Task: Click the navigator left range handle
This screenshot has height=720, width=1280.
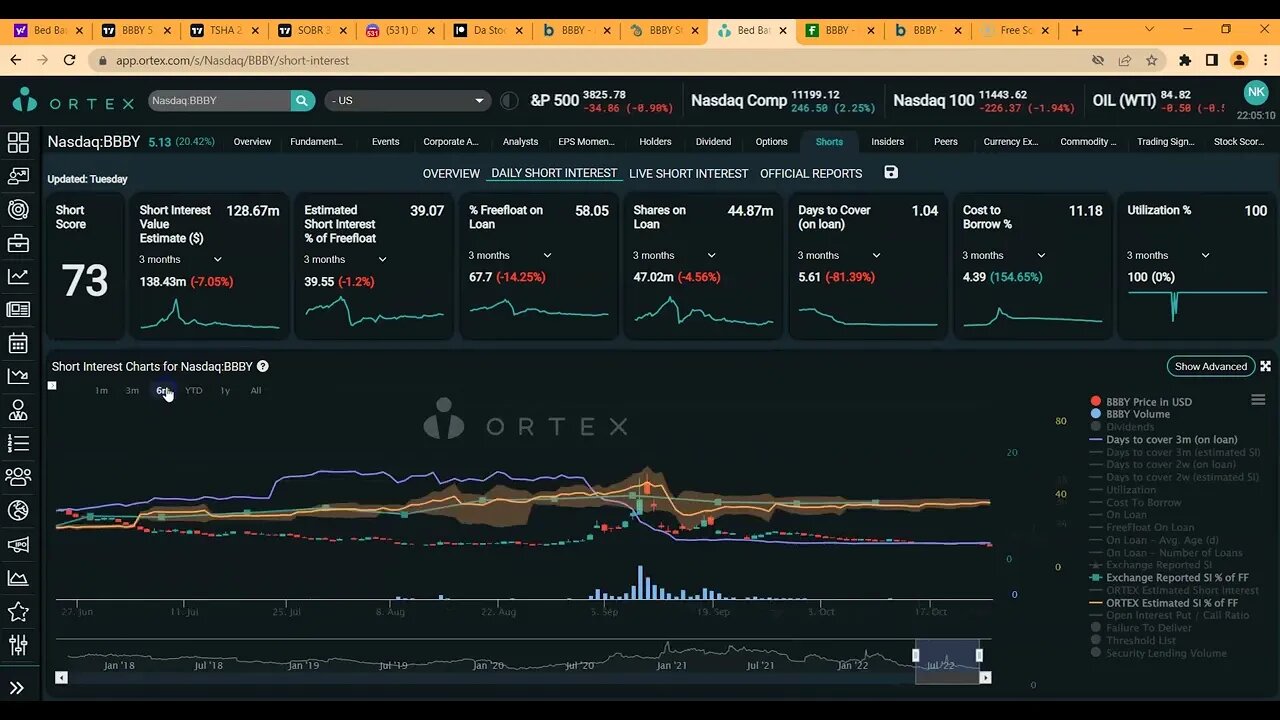Action: click(x=915, y=655)
